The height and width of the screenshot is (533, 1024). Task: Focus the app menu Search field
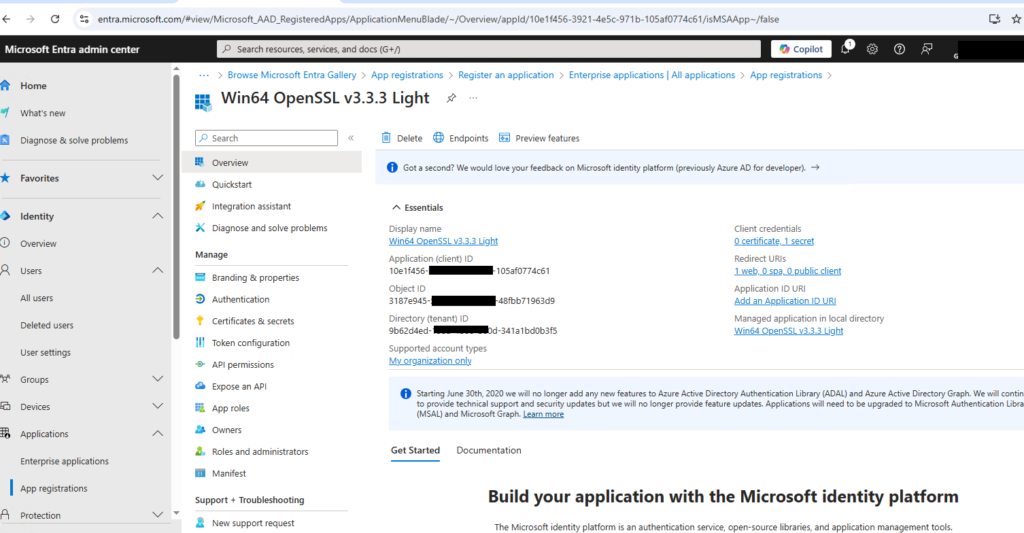click(x=266, y=138)
